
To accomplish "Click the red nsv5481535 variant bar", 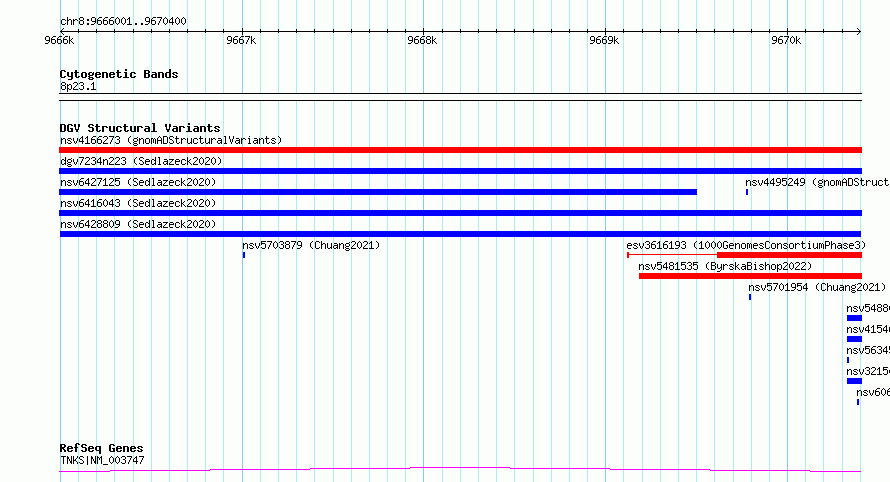I will (750, 276).
